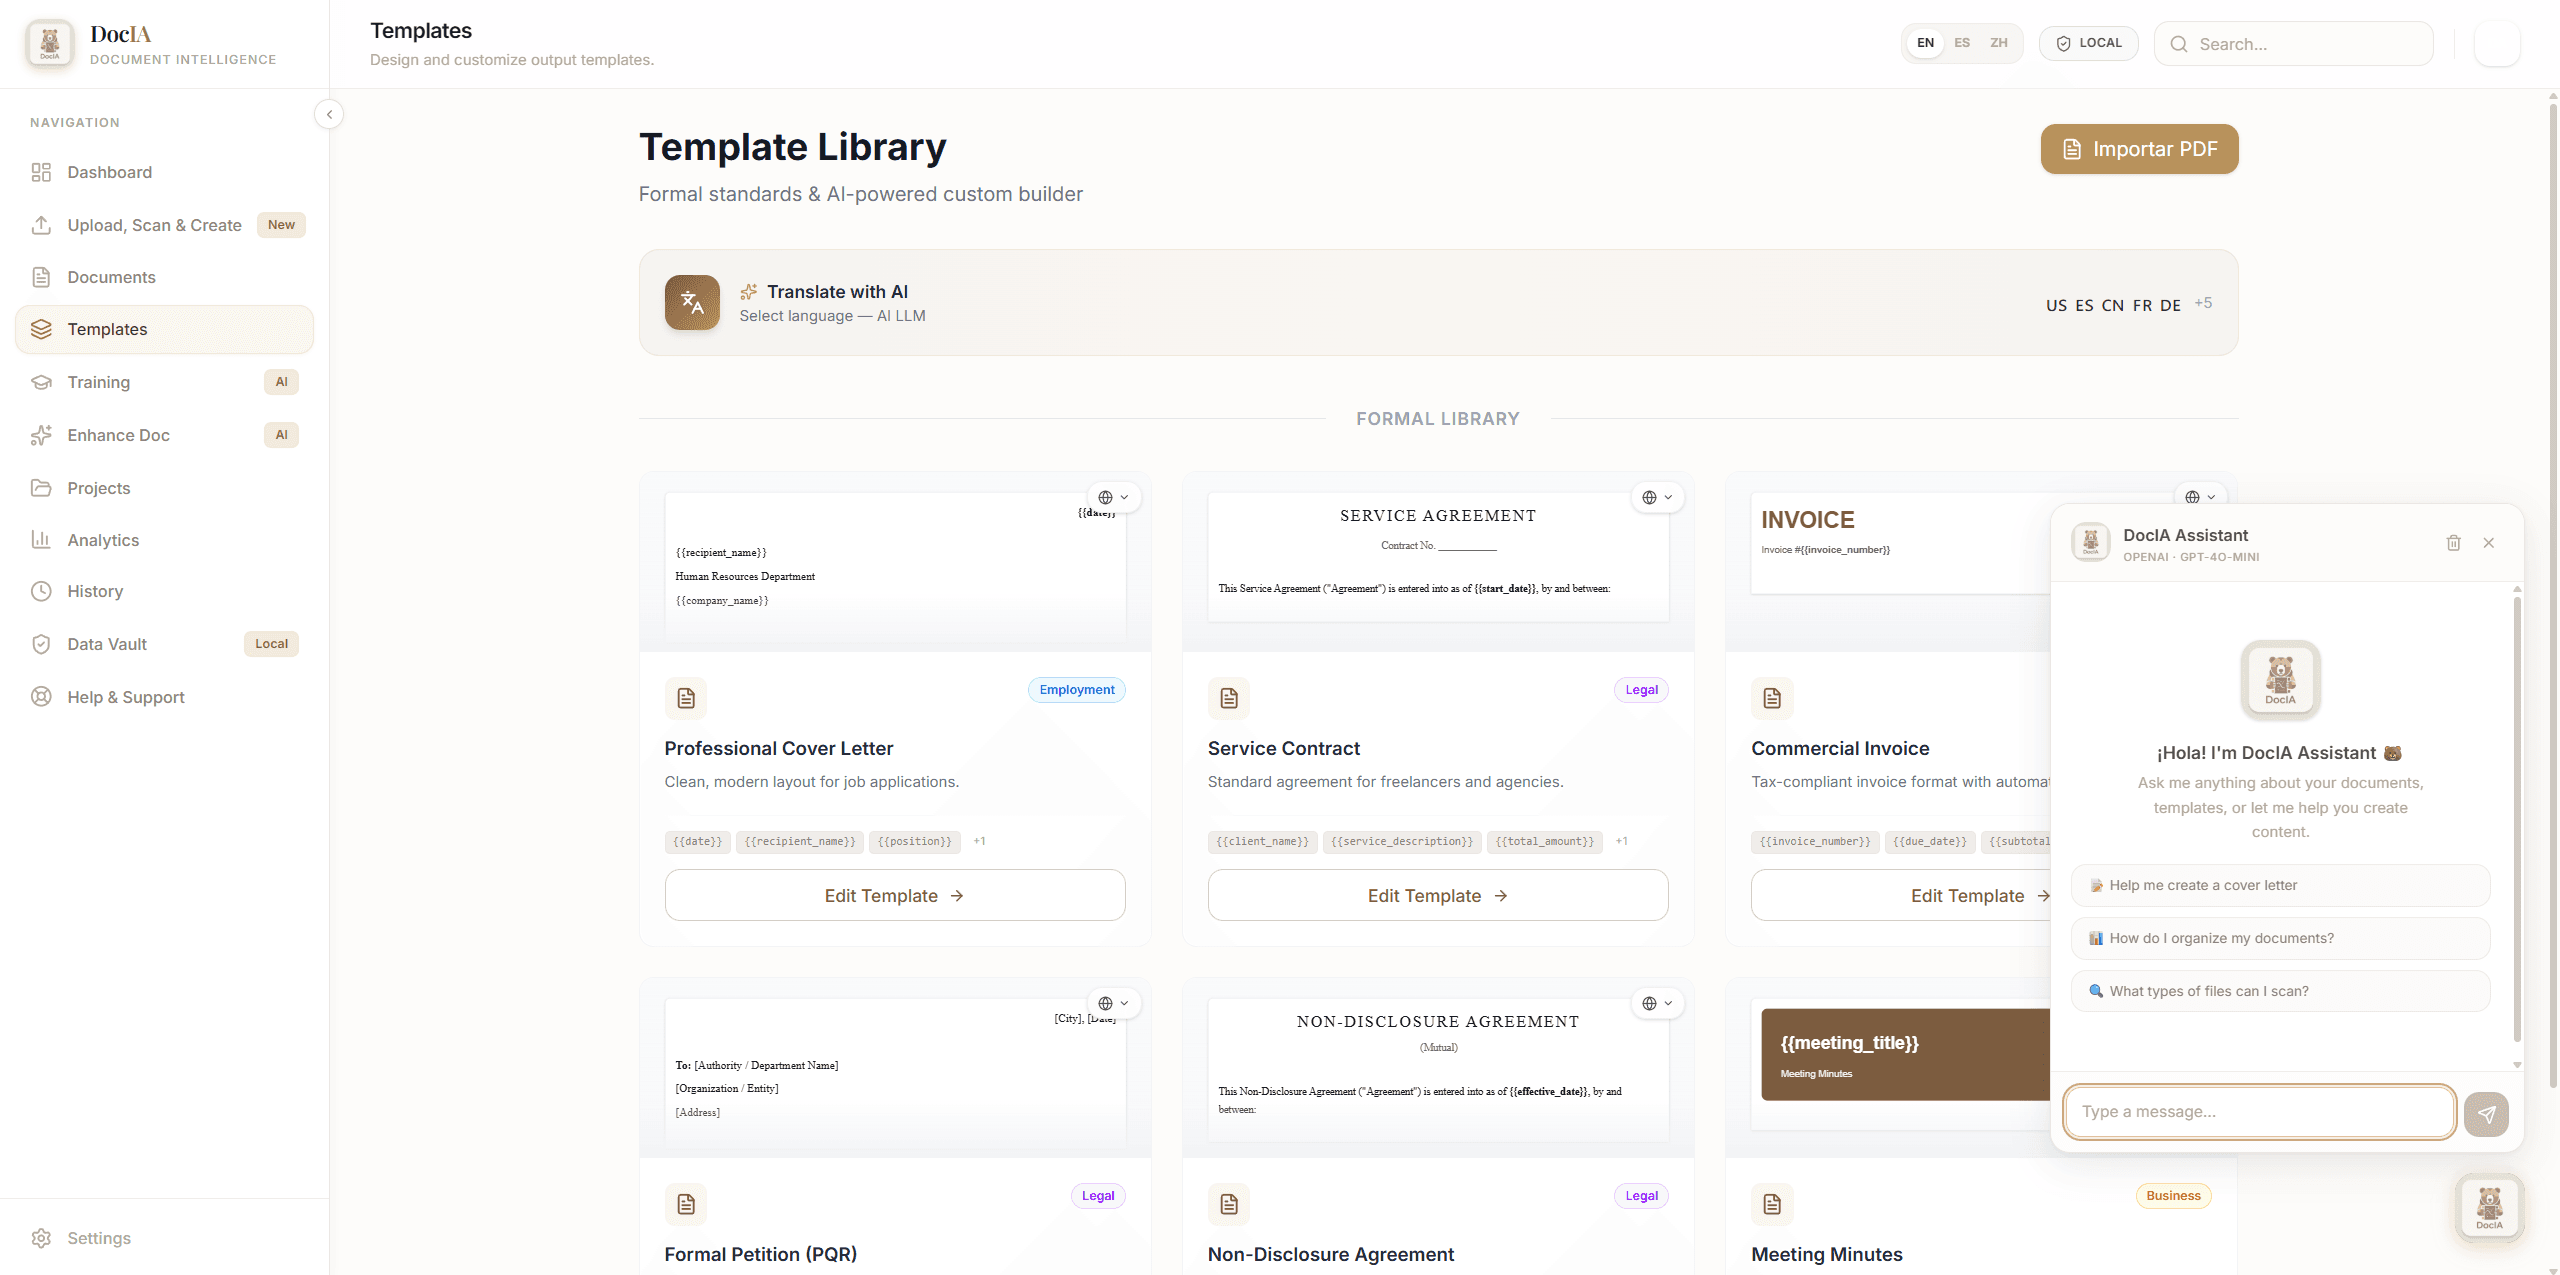Select the Templates icon in the sidebar
This screenshot has height=1275, width=2560.
pos(41,329)
